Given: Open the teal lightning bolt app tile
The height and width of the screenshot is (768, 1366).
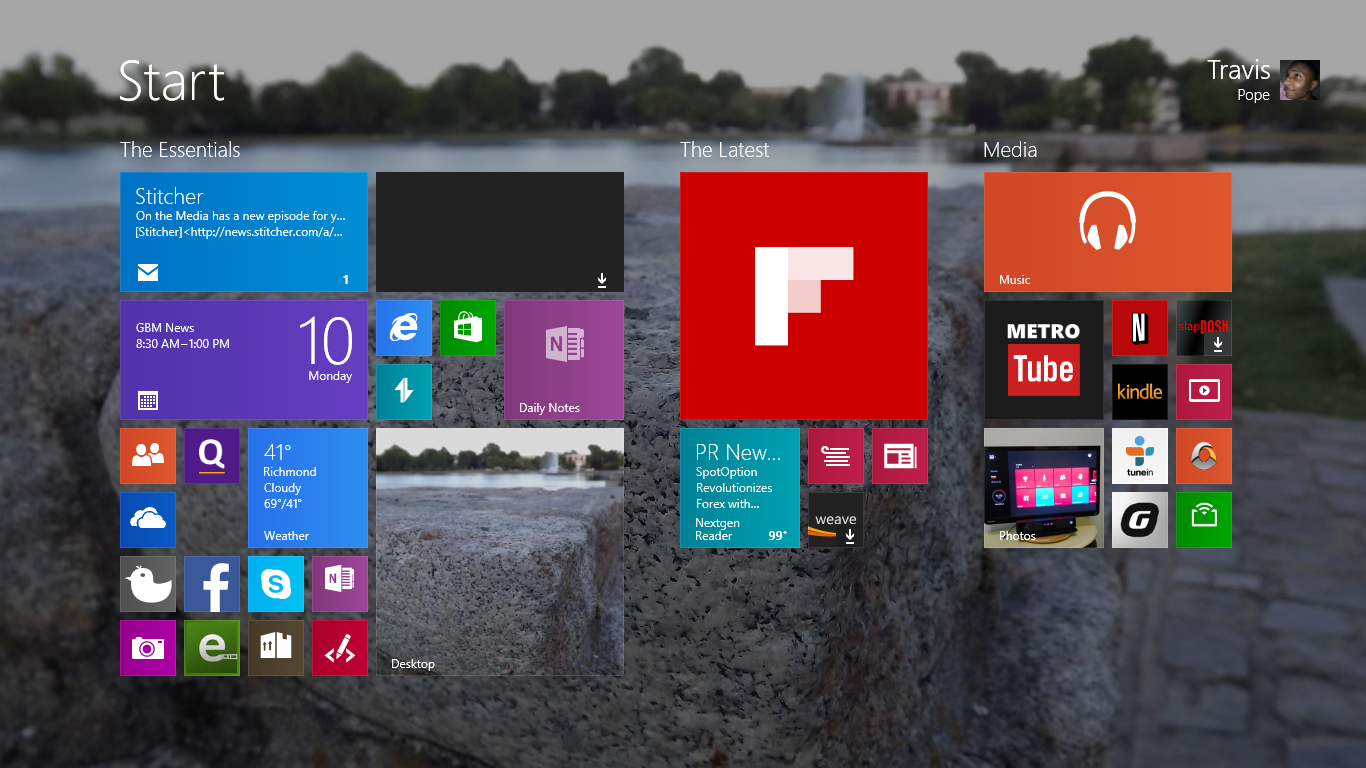Looking at the screenshot, I should pyautogui.click(x=404, y=392).
